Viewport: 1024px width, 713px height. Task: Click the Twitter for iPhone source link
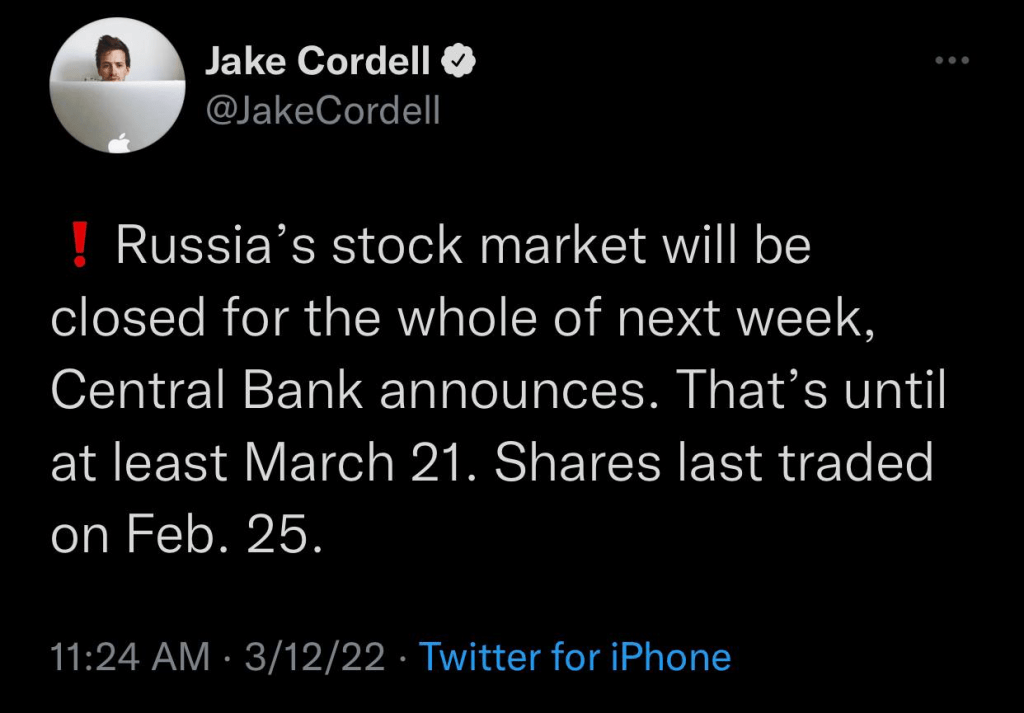click(x=575, y=657)
